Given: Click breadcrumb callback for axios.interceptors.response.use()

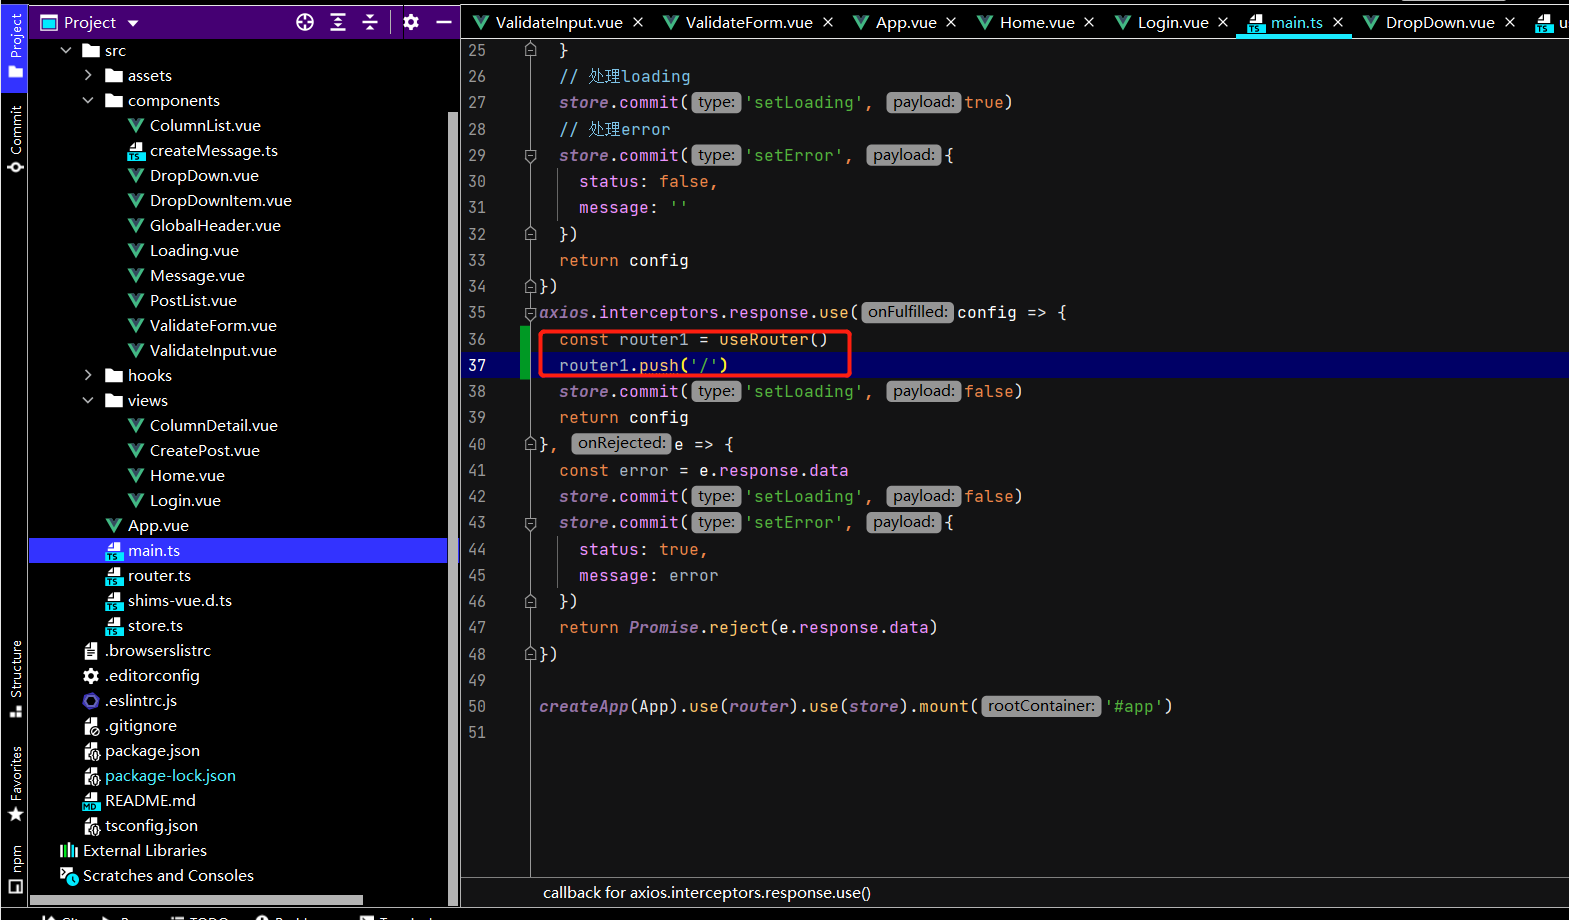Looking at the screenshot, I should 707,892.
